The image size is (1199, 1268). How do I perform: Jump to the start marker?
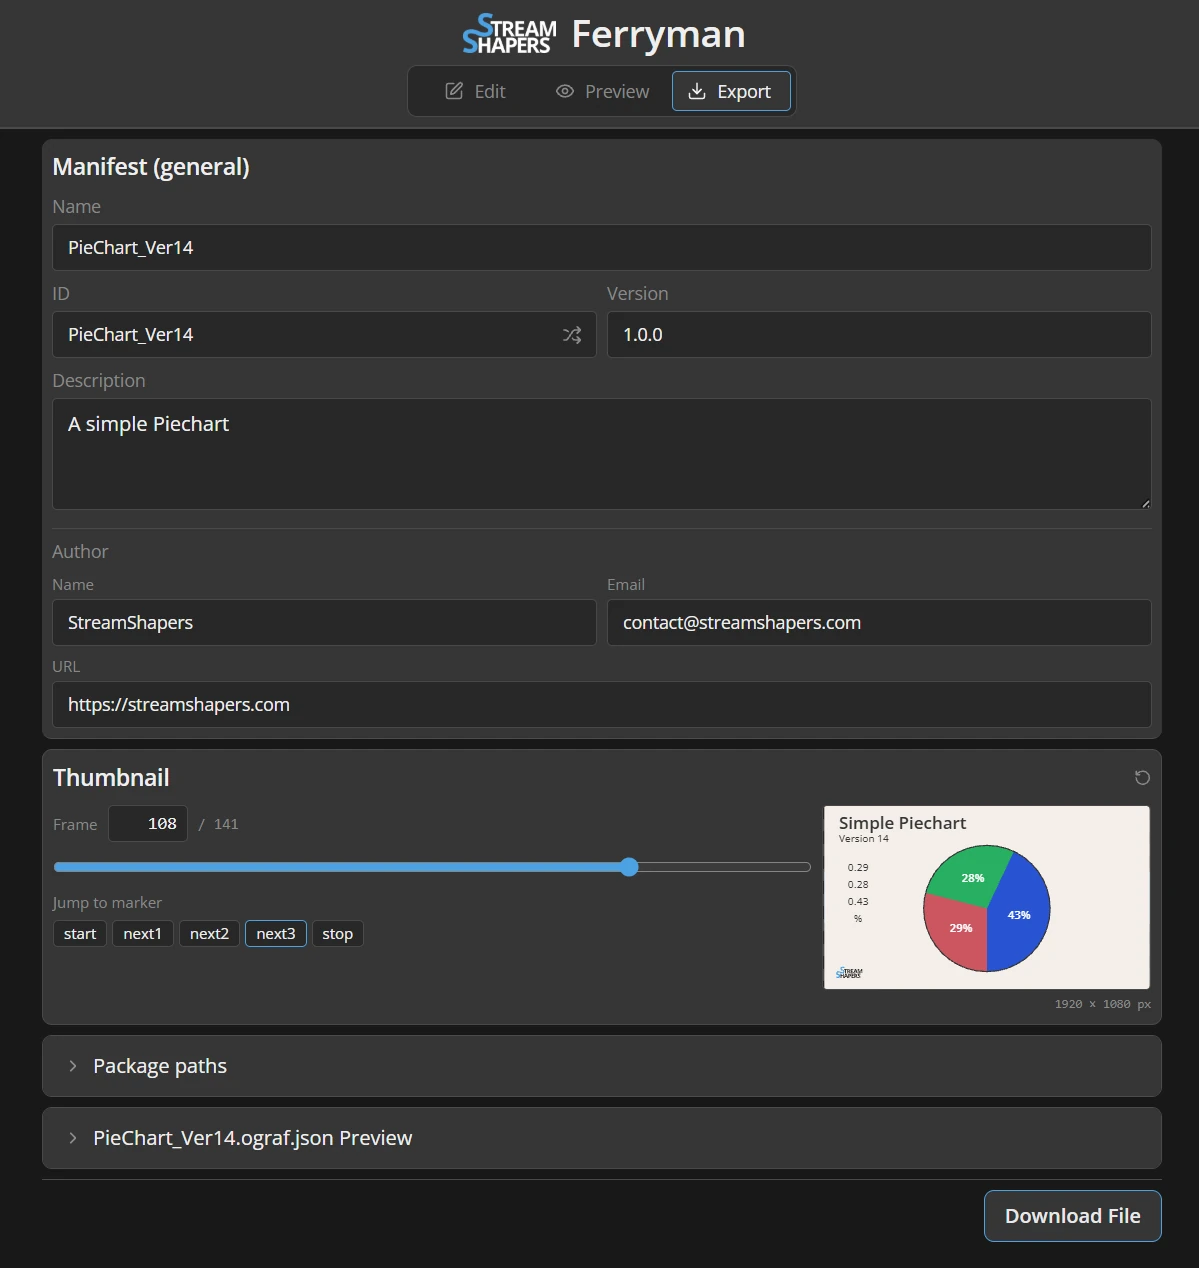pos(80,934)
